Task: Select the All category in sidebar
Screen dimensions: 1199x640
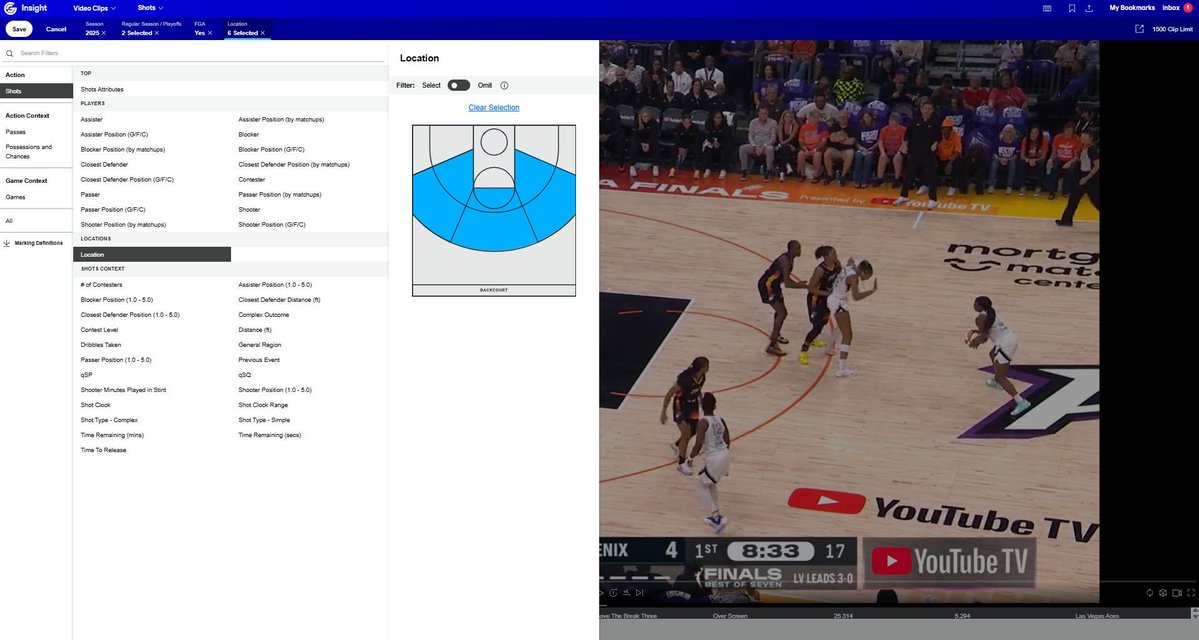Action: pos(8,220)
